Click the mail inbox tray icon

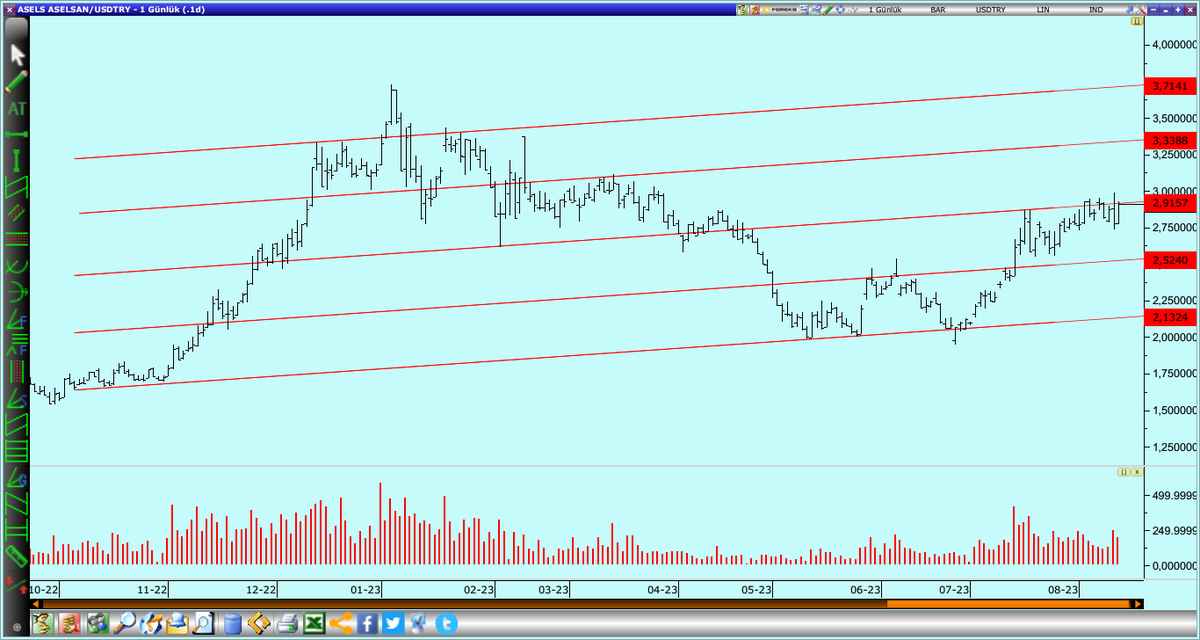click(x=177, y=624)
